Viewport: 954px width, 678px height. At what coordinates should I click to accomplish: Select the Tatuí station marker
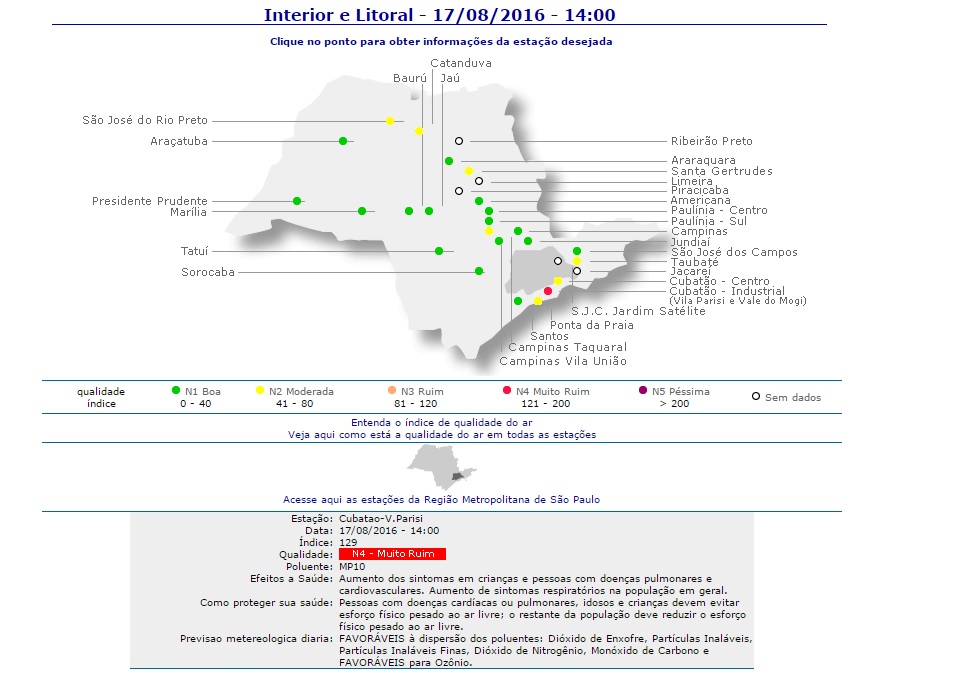click(x=439, y=251)
